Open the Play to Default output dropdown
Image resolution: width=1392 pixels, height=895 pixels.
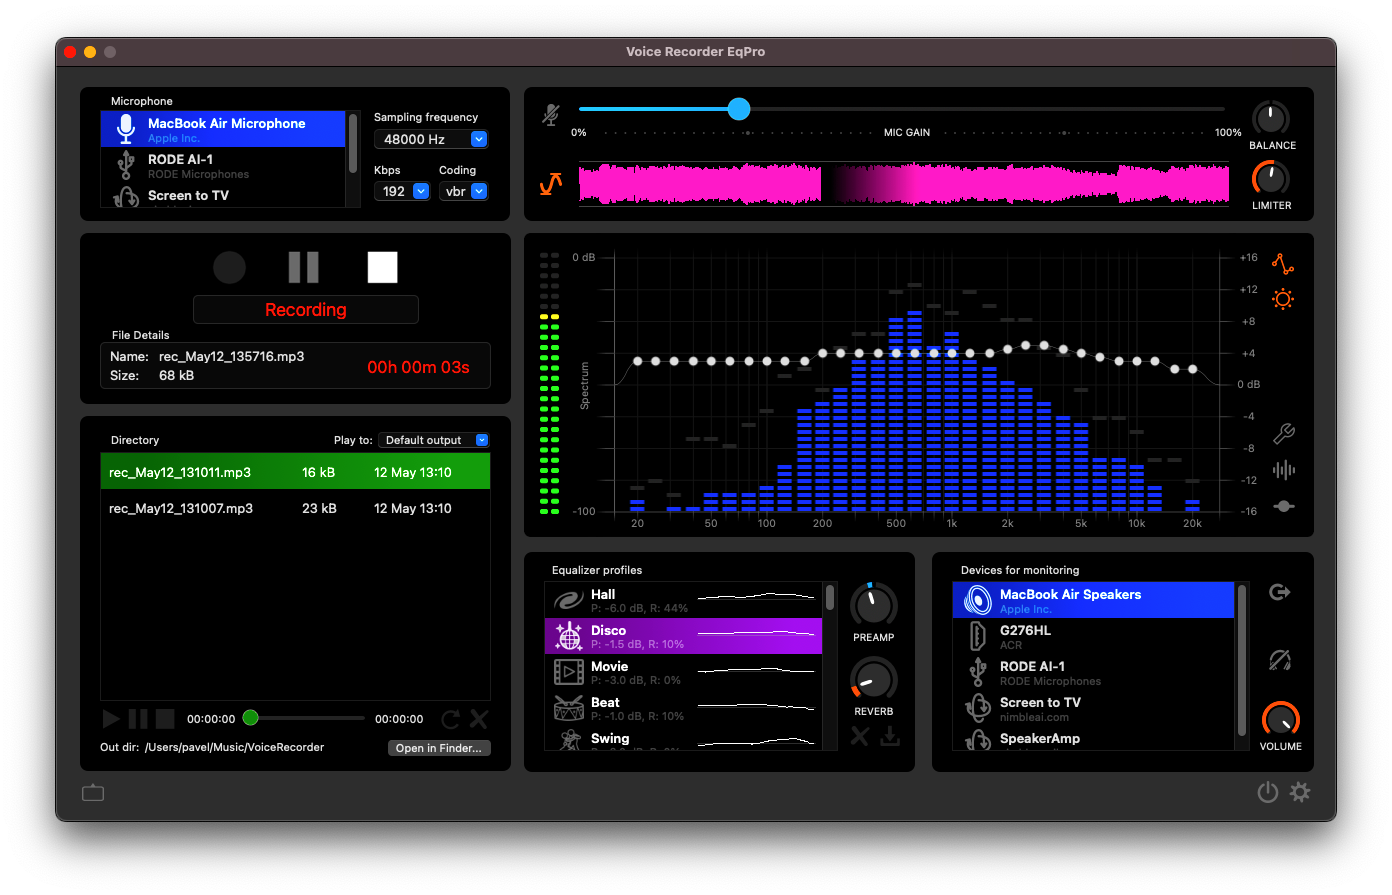(x=434, y=440)
